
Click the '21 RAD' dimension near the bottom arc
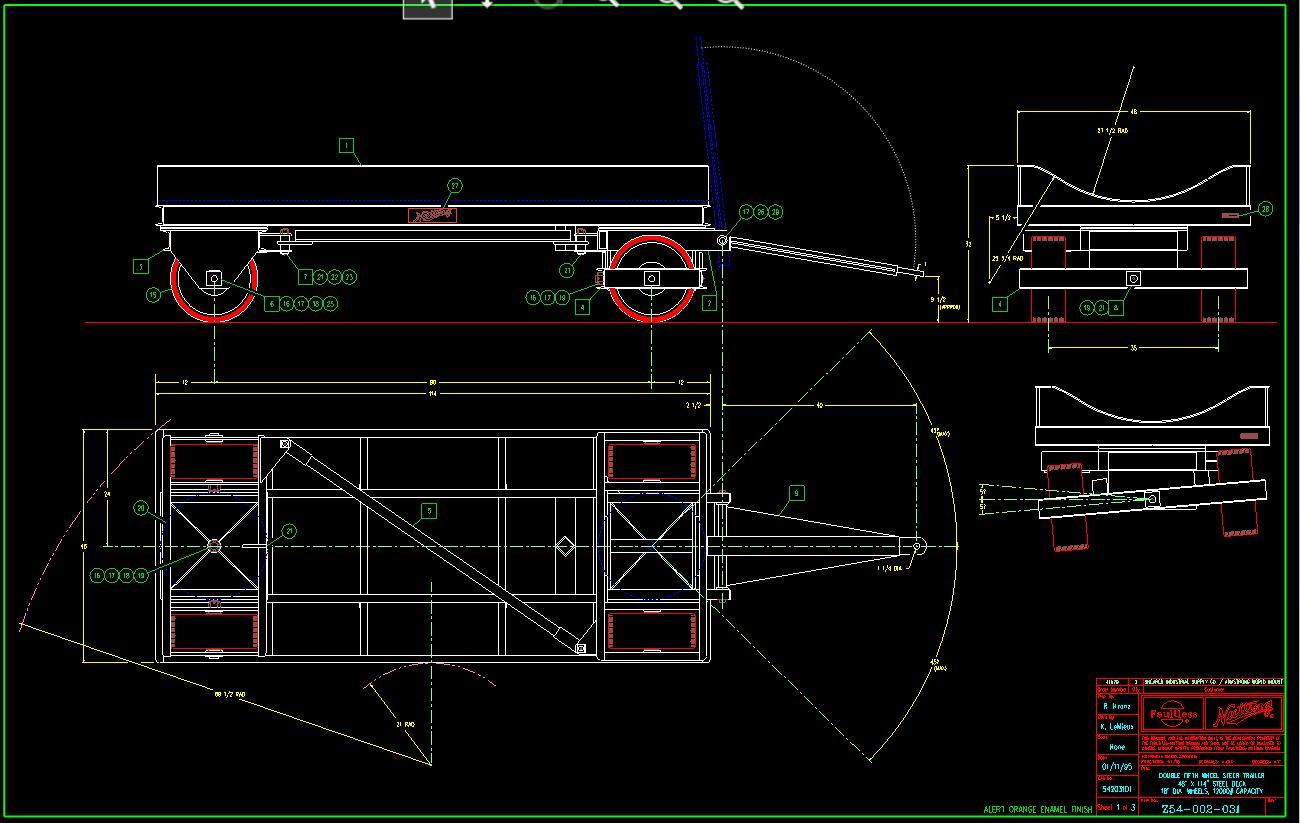(405, 724)
